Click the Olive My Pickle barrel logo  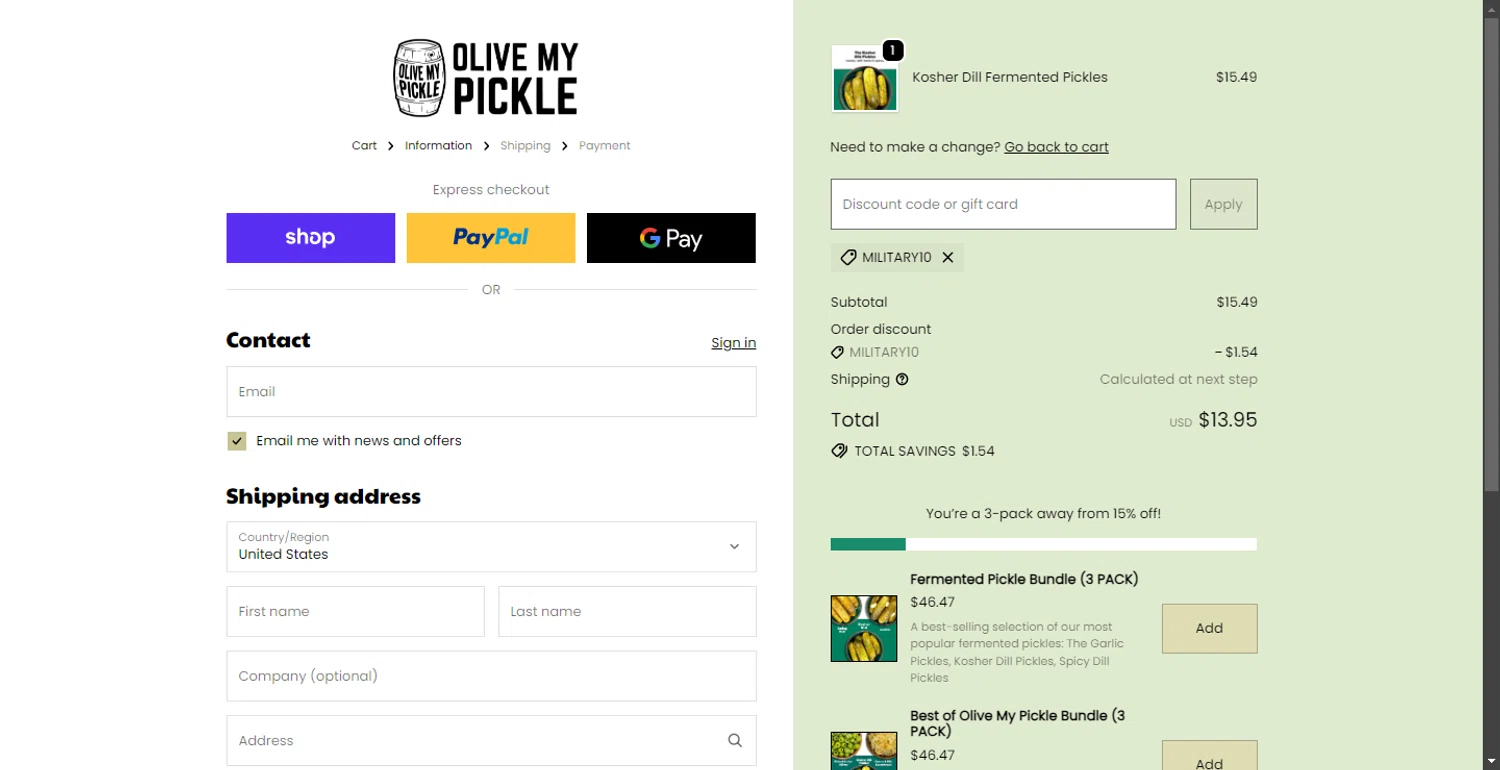(x=486, y=78)
